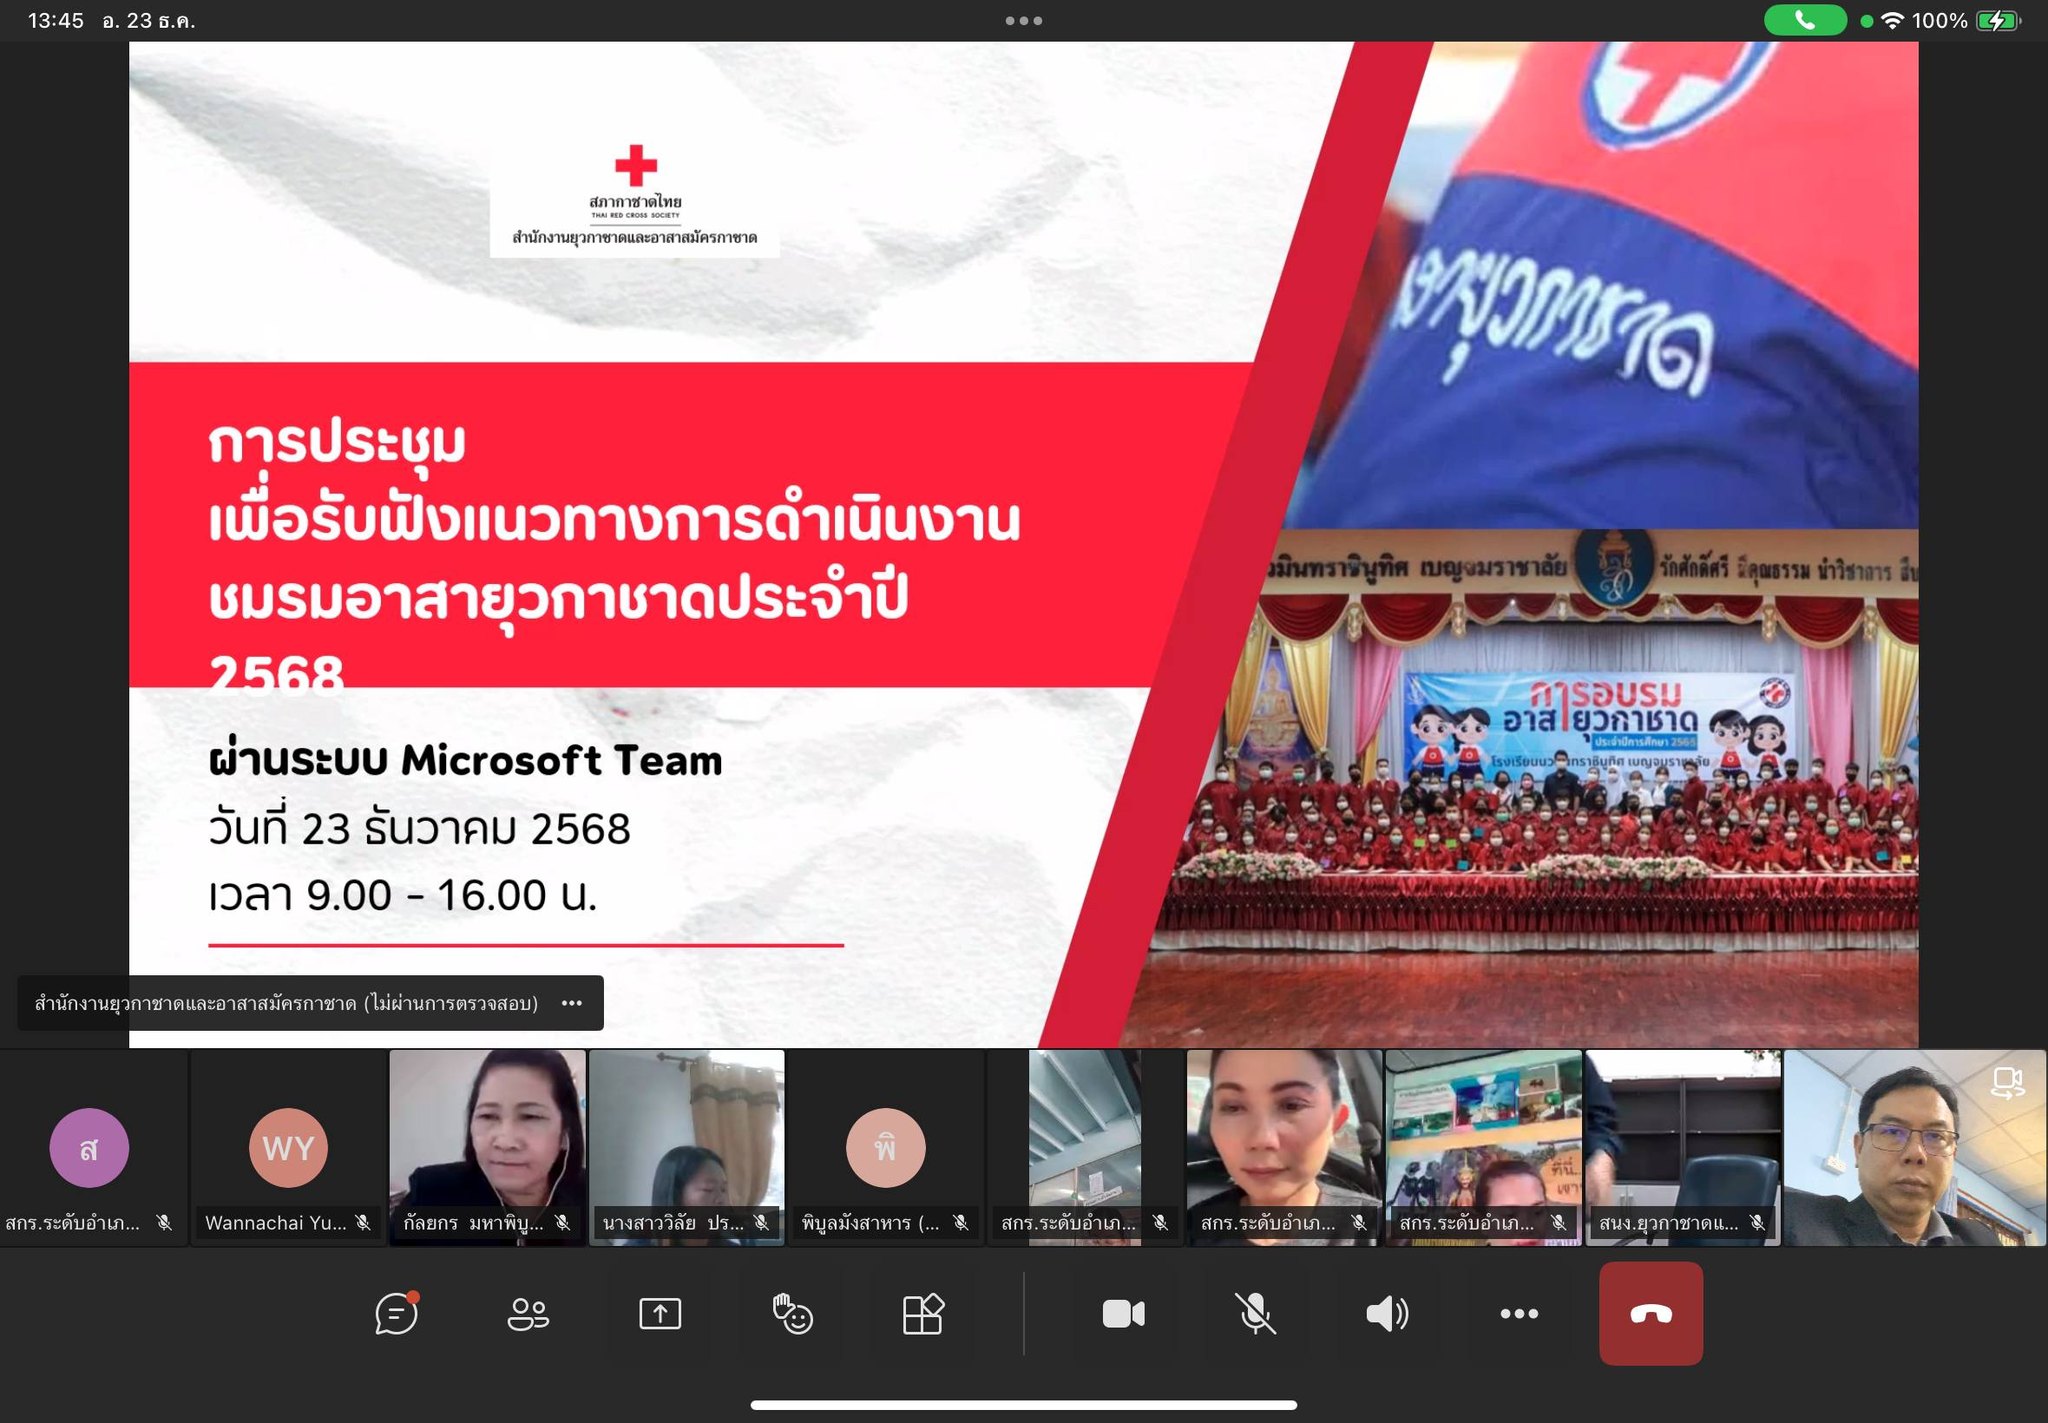This screenshot has width=2048, height=1423.
Task: Toggle the speaker audio output
Action: (x=1387, y=1313)
